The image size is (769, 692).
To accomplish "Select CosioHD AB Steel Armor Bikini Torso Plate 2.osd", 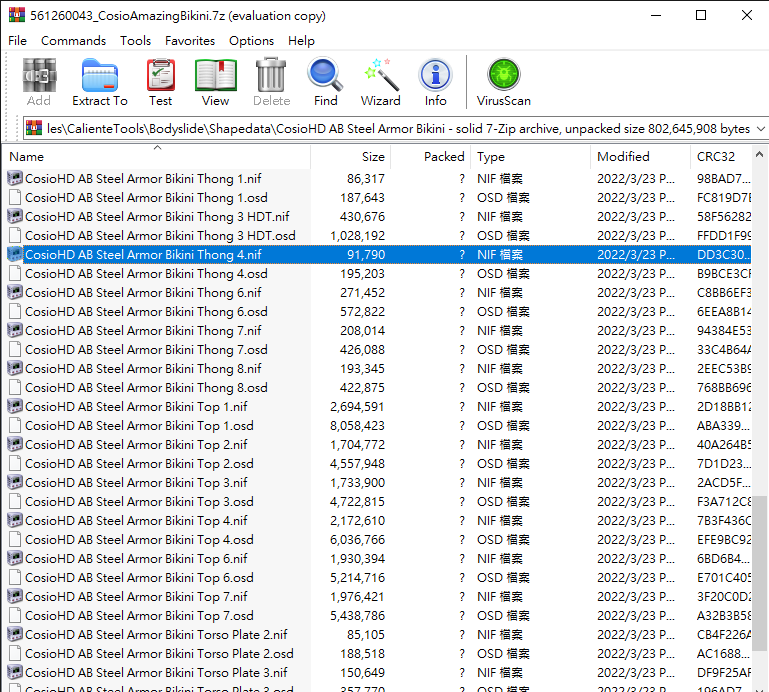I will (x=159, y=653).
